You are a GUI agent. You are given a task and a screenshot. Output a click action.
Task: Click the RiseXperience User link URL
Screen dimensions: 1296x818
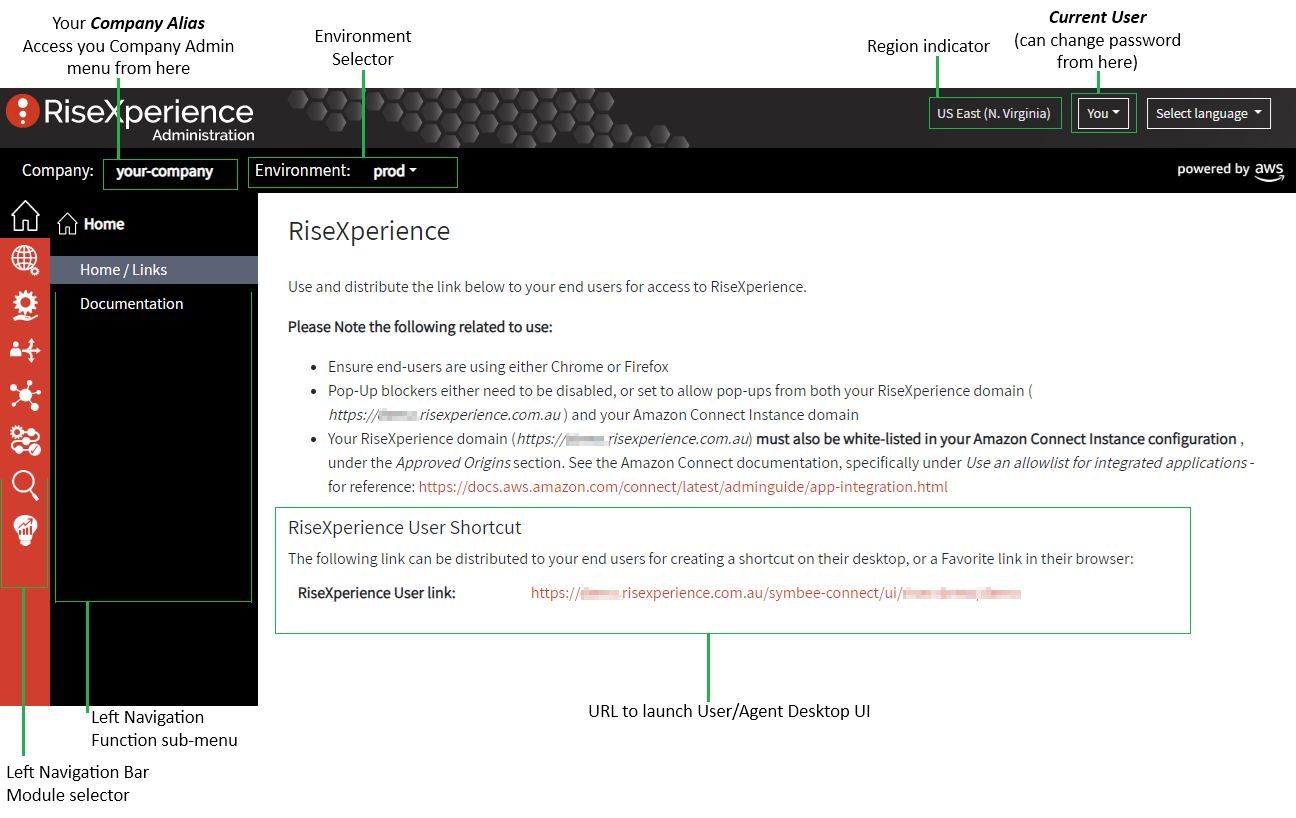(x=776, y=593)
